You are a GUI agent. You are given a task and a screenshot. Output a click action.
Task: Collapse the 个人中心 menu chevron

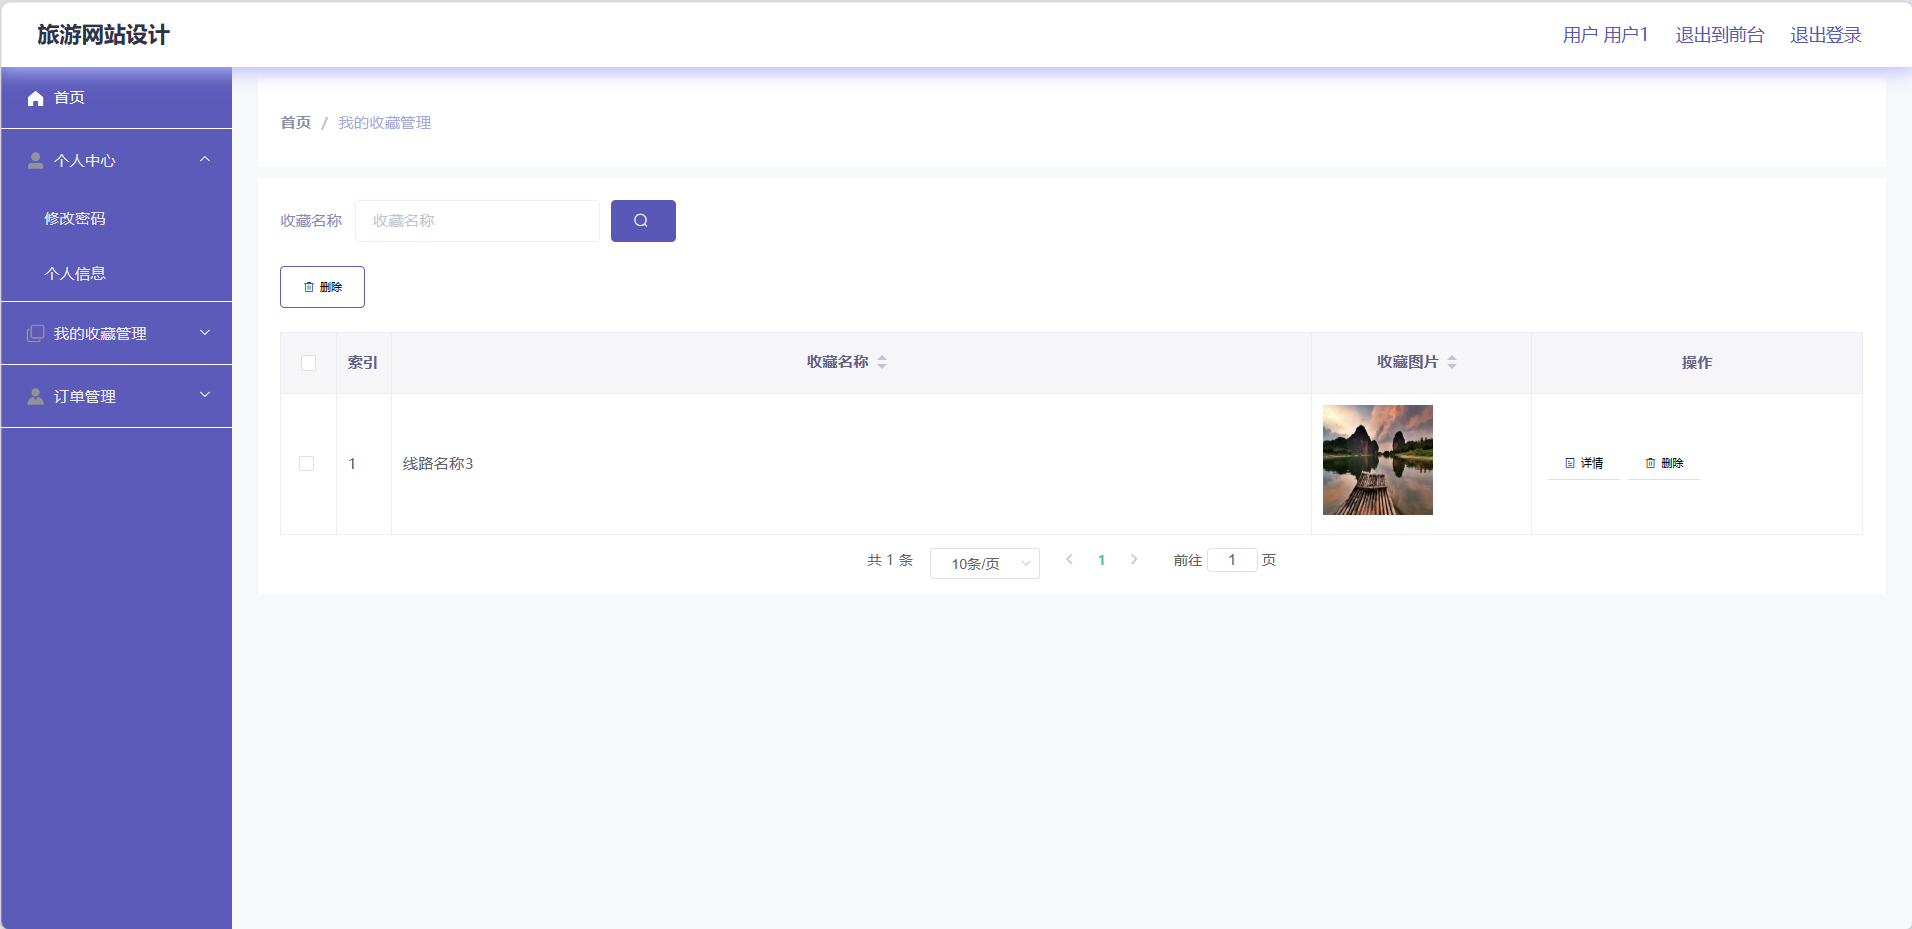click(205, 160)
